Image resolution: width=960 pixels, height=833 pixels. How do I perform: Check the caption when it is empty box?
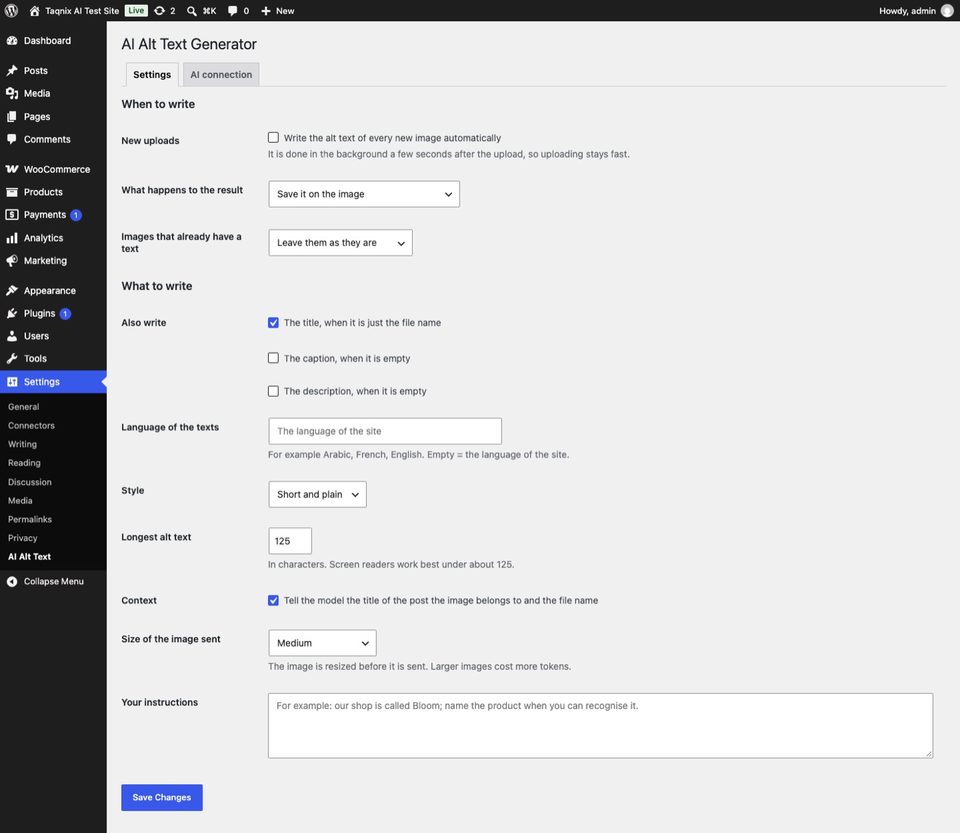tap(273, 358)
